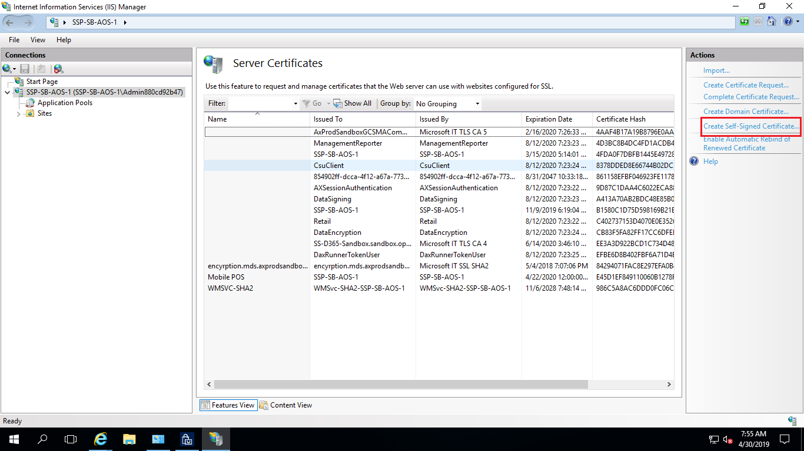Switch to Content View tab
Viewport: 804px width, 451px height.
[x=286, y=405]
